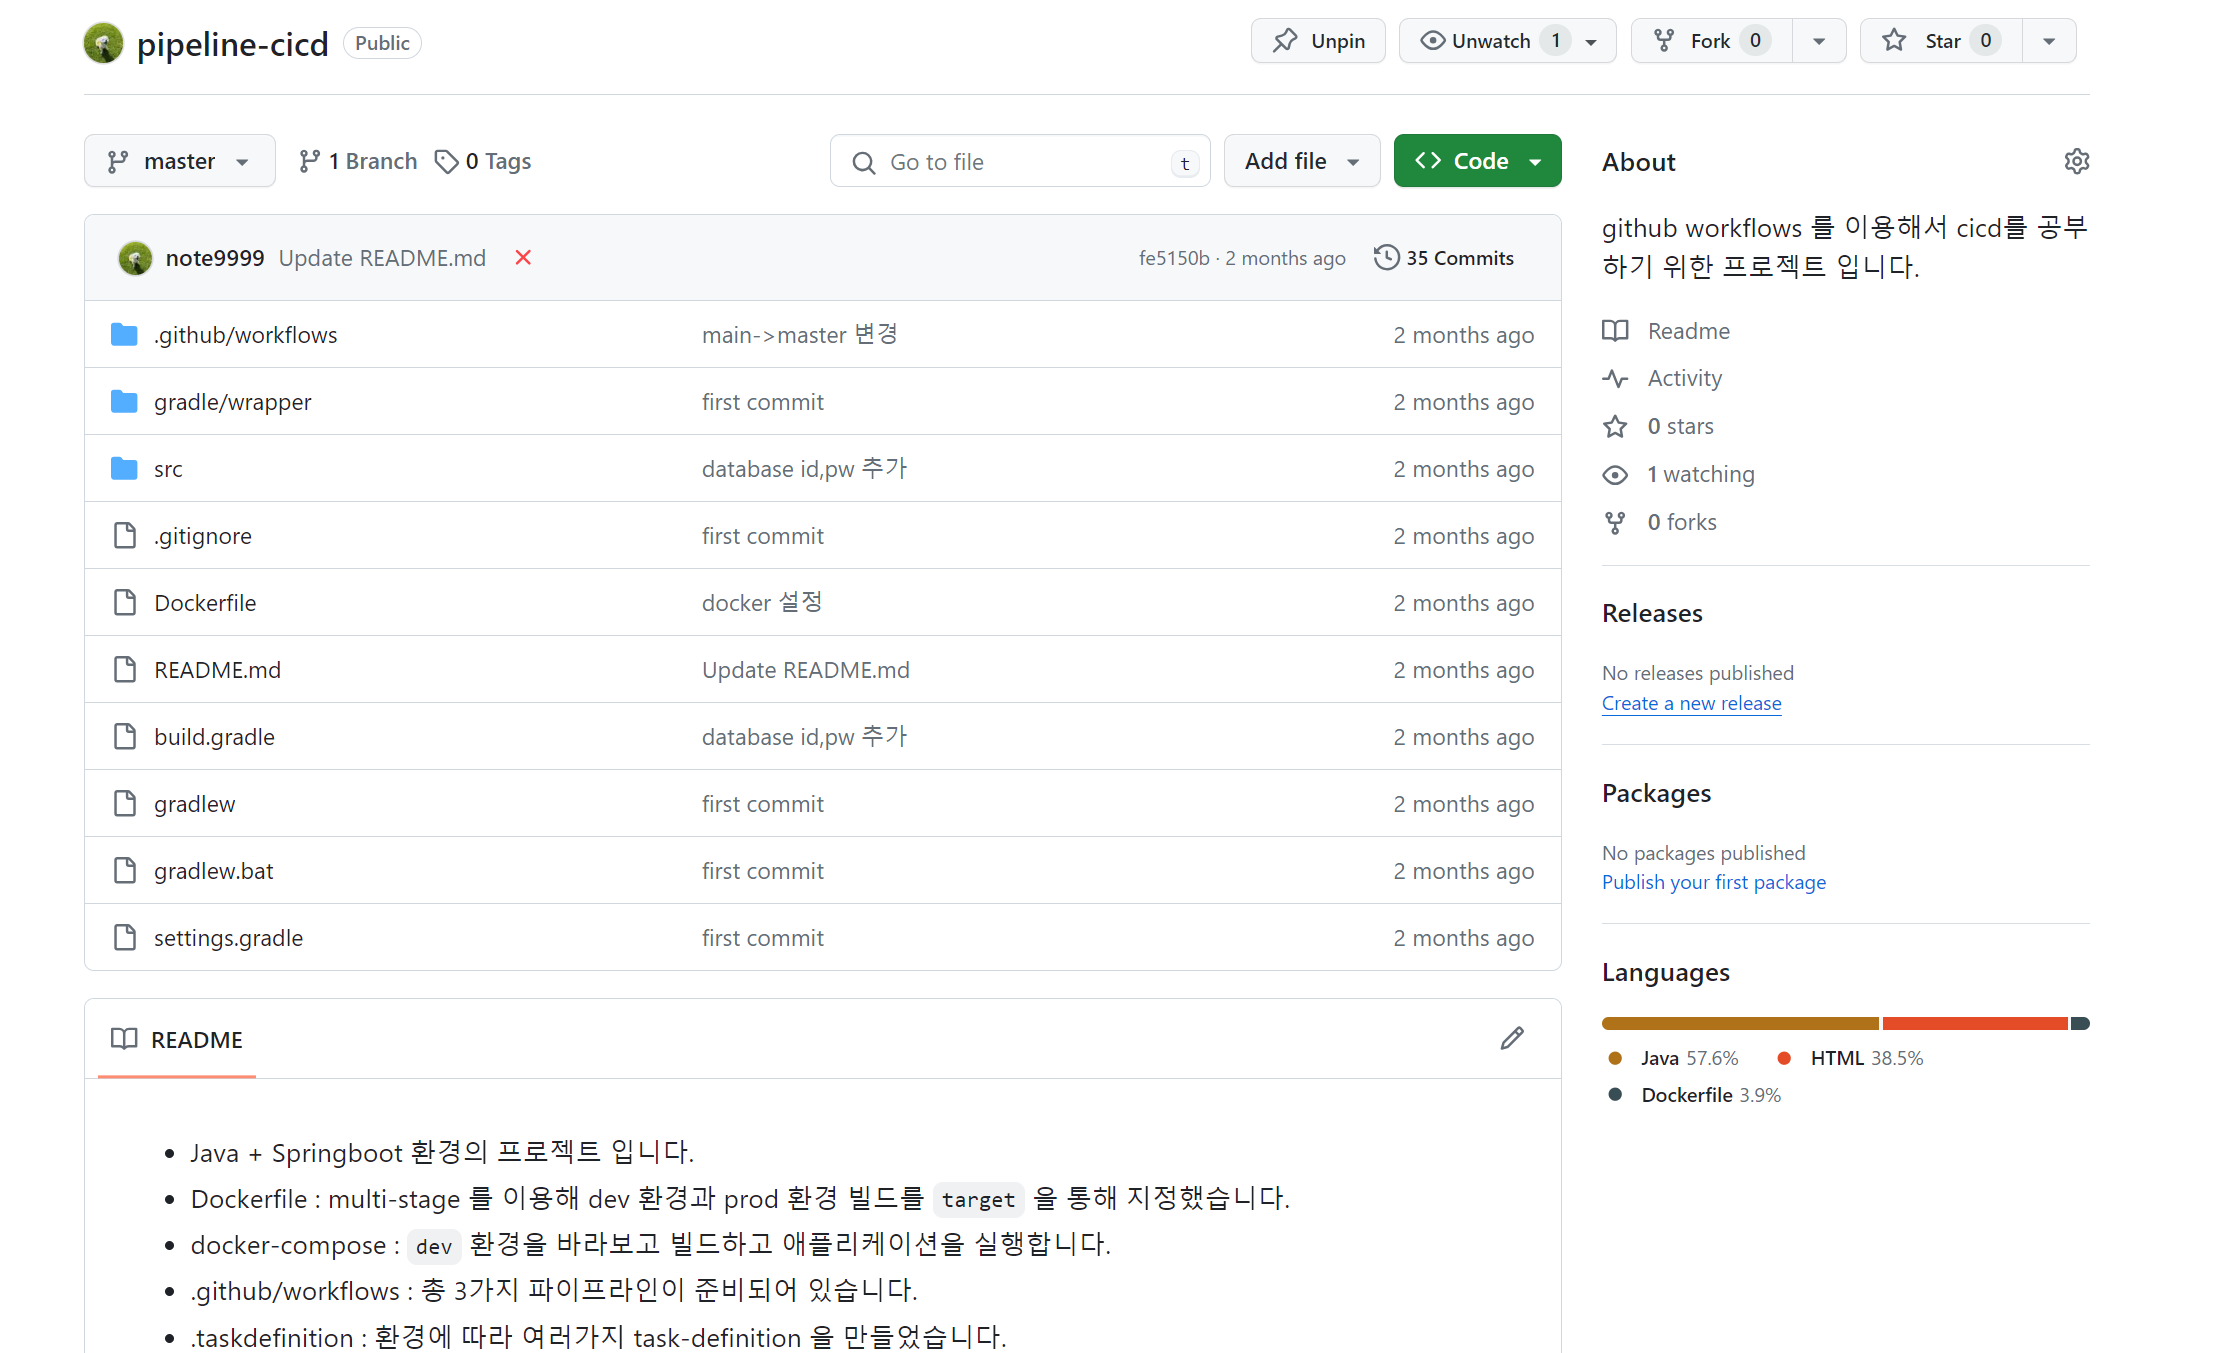Click the failed status red X icon
2213x1353 pixels.
click(523, 258)
